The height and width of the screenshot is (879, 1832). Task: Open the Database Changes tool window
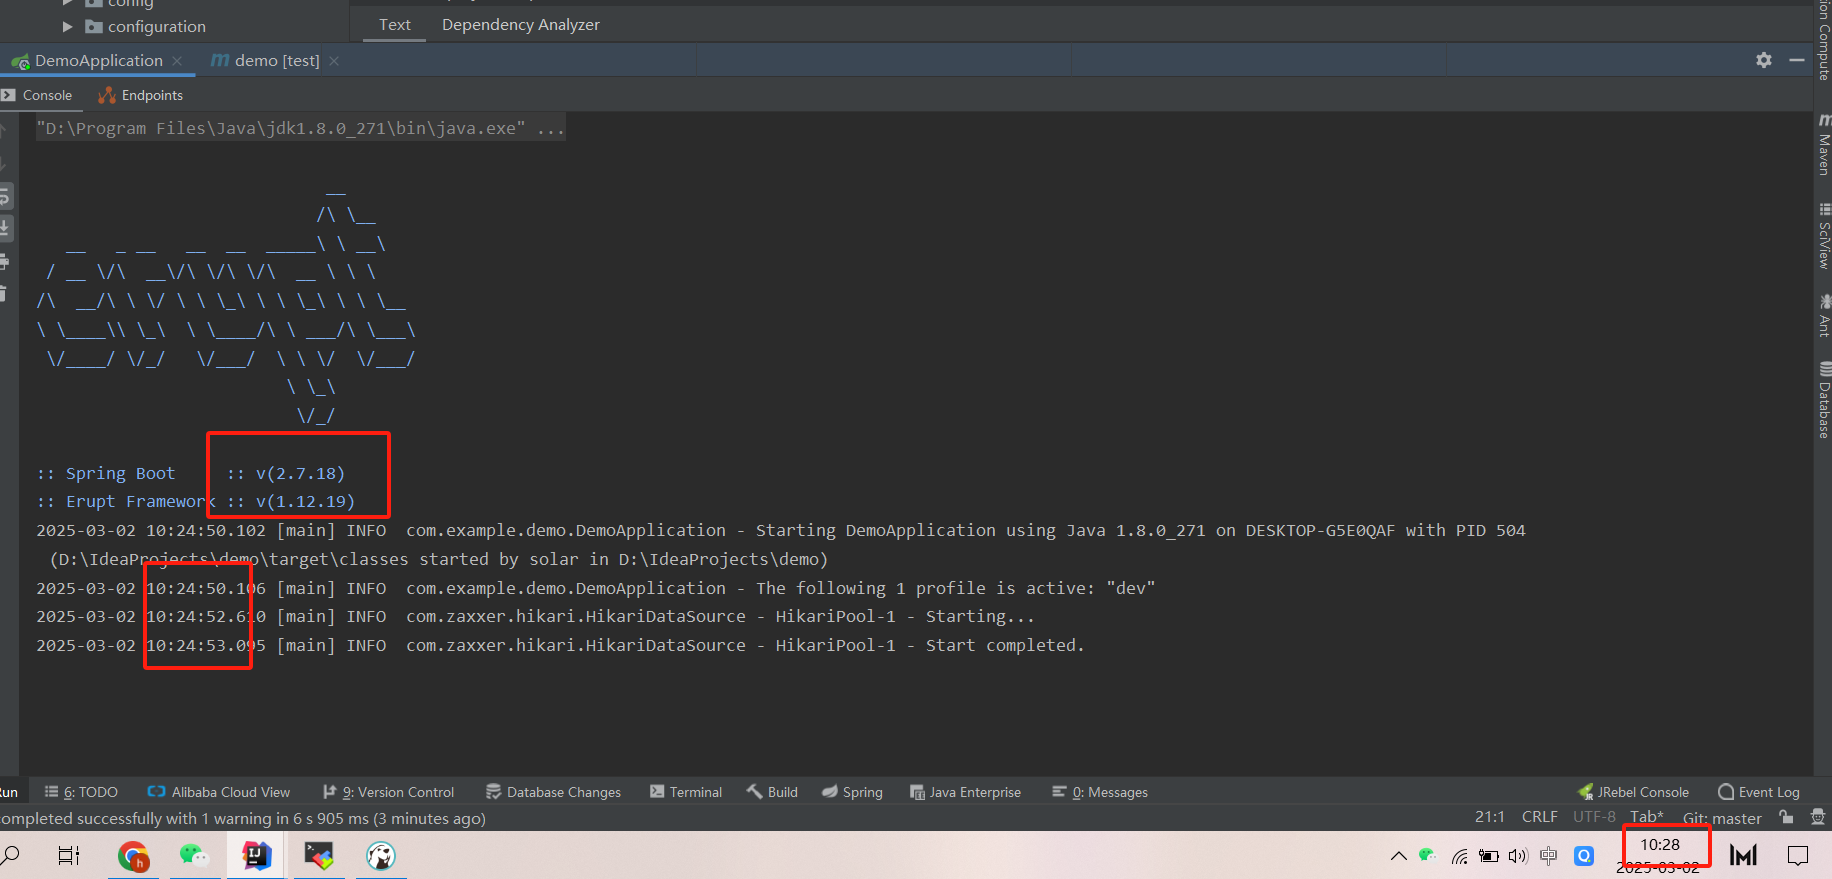coord(553,792)
